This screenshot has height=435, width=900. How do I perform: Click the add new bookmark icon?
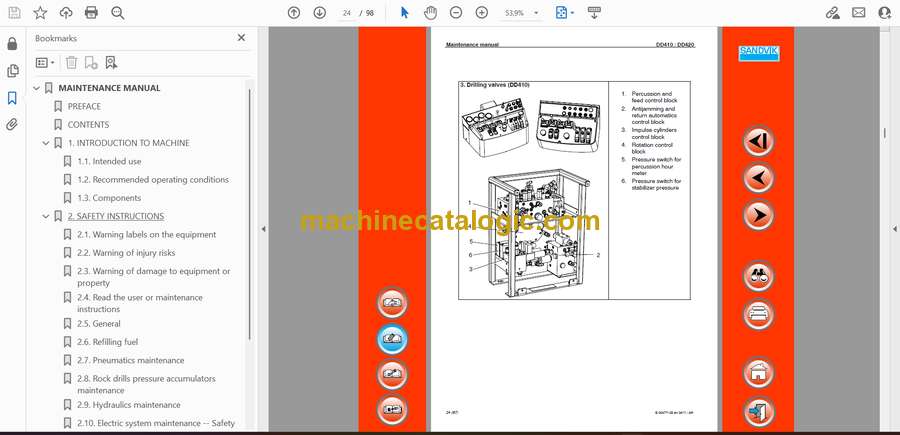[x=91, y=63]
